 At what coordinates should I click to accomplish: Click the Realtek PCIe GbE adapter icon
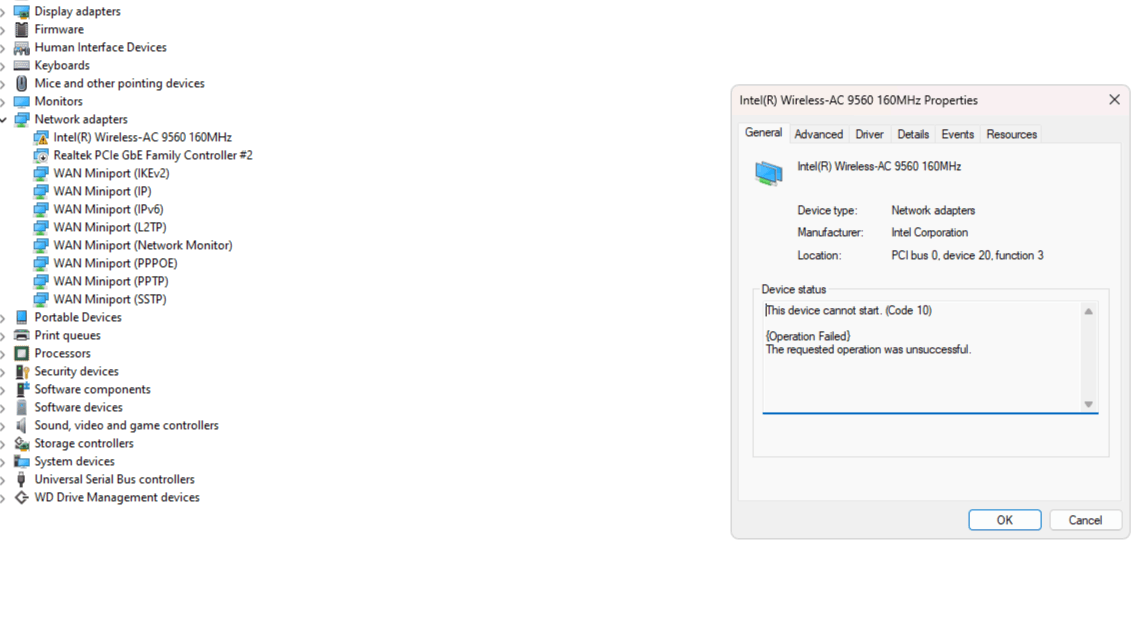click(41, 156)
